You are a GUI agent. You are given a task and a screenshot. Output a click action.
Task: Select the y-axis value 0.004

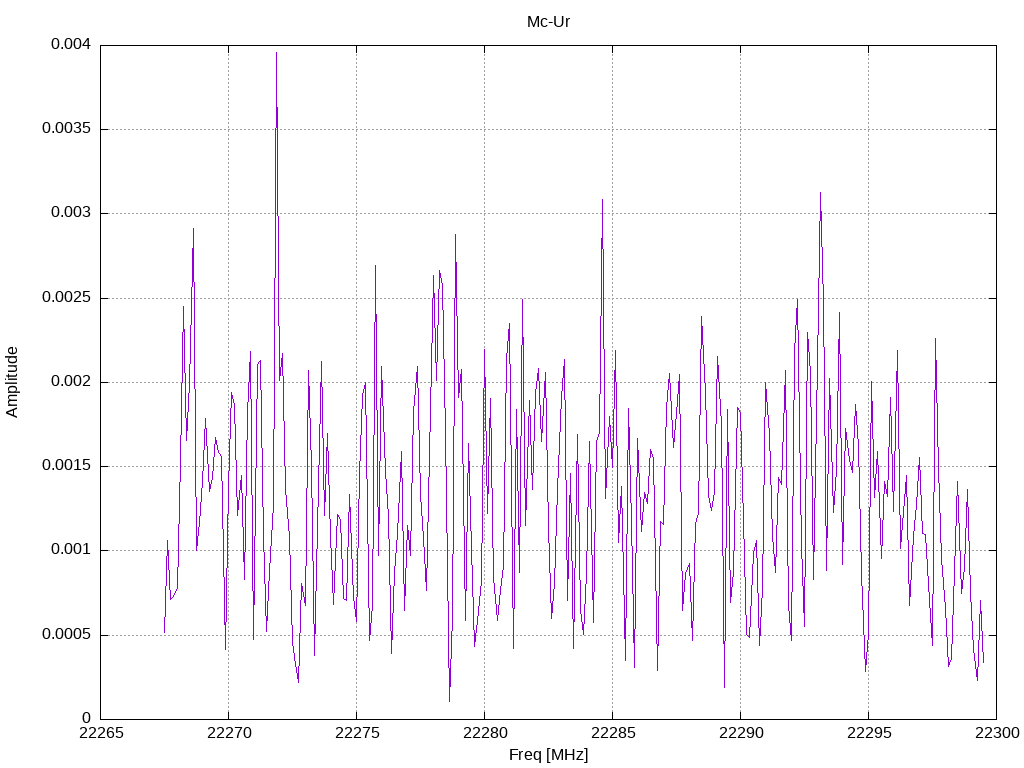(x=71, y=44)
